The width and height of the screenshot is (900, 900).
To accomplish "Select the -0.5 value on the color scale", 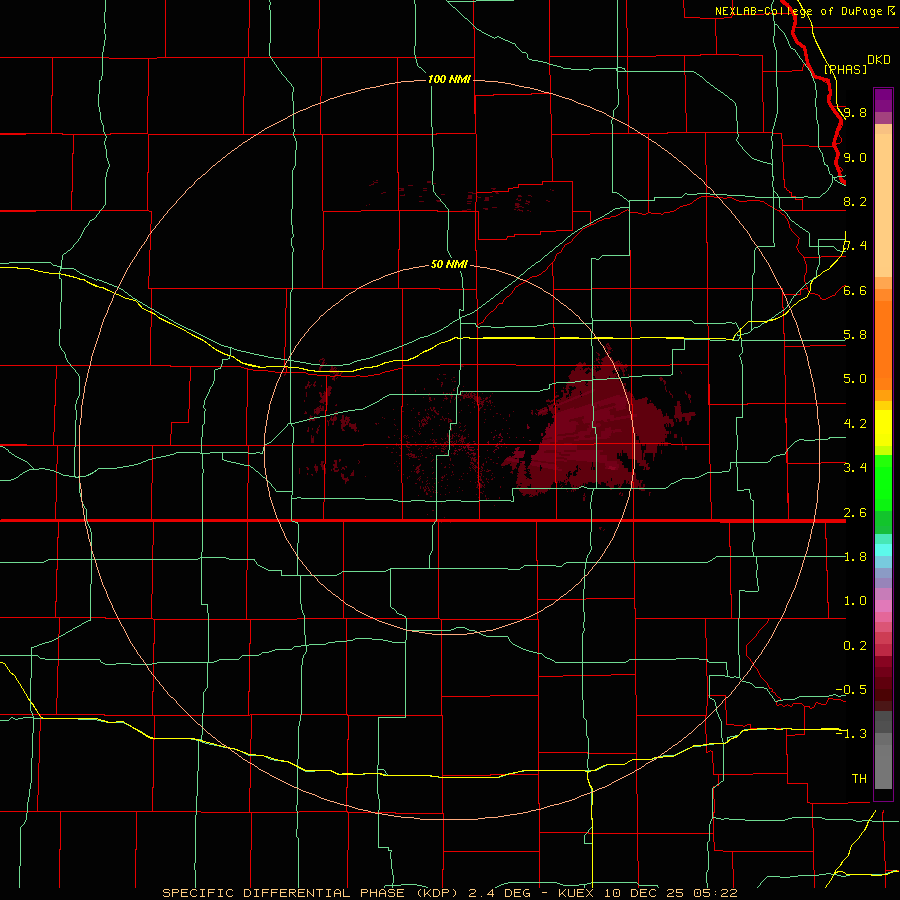I will coord(851,690).
